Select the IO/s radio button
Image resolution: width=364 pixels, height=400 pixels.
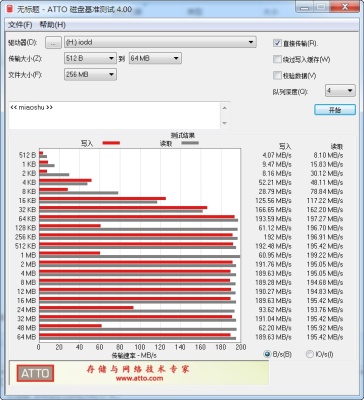pyautogui.click(x=310, y=354)
